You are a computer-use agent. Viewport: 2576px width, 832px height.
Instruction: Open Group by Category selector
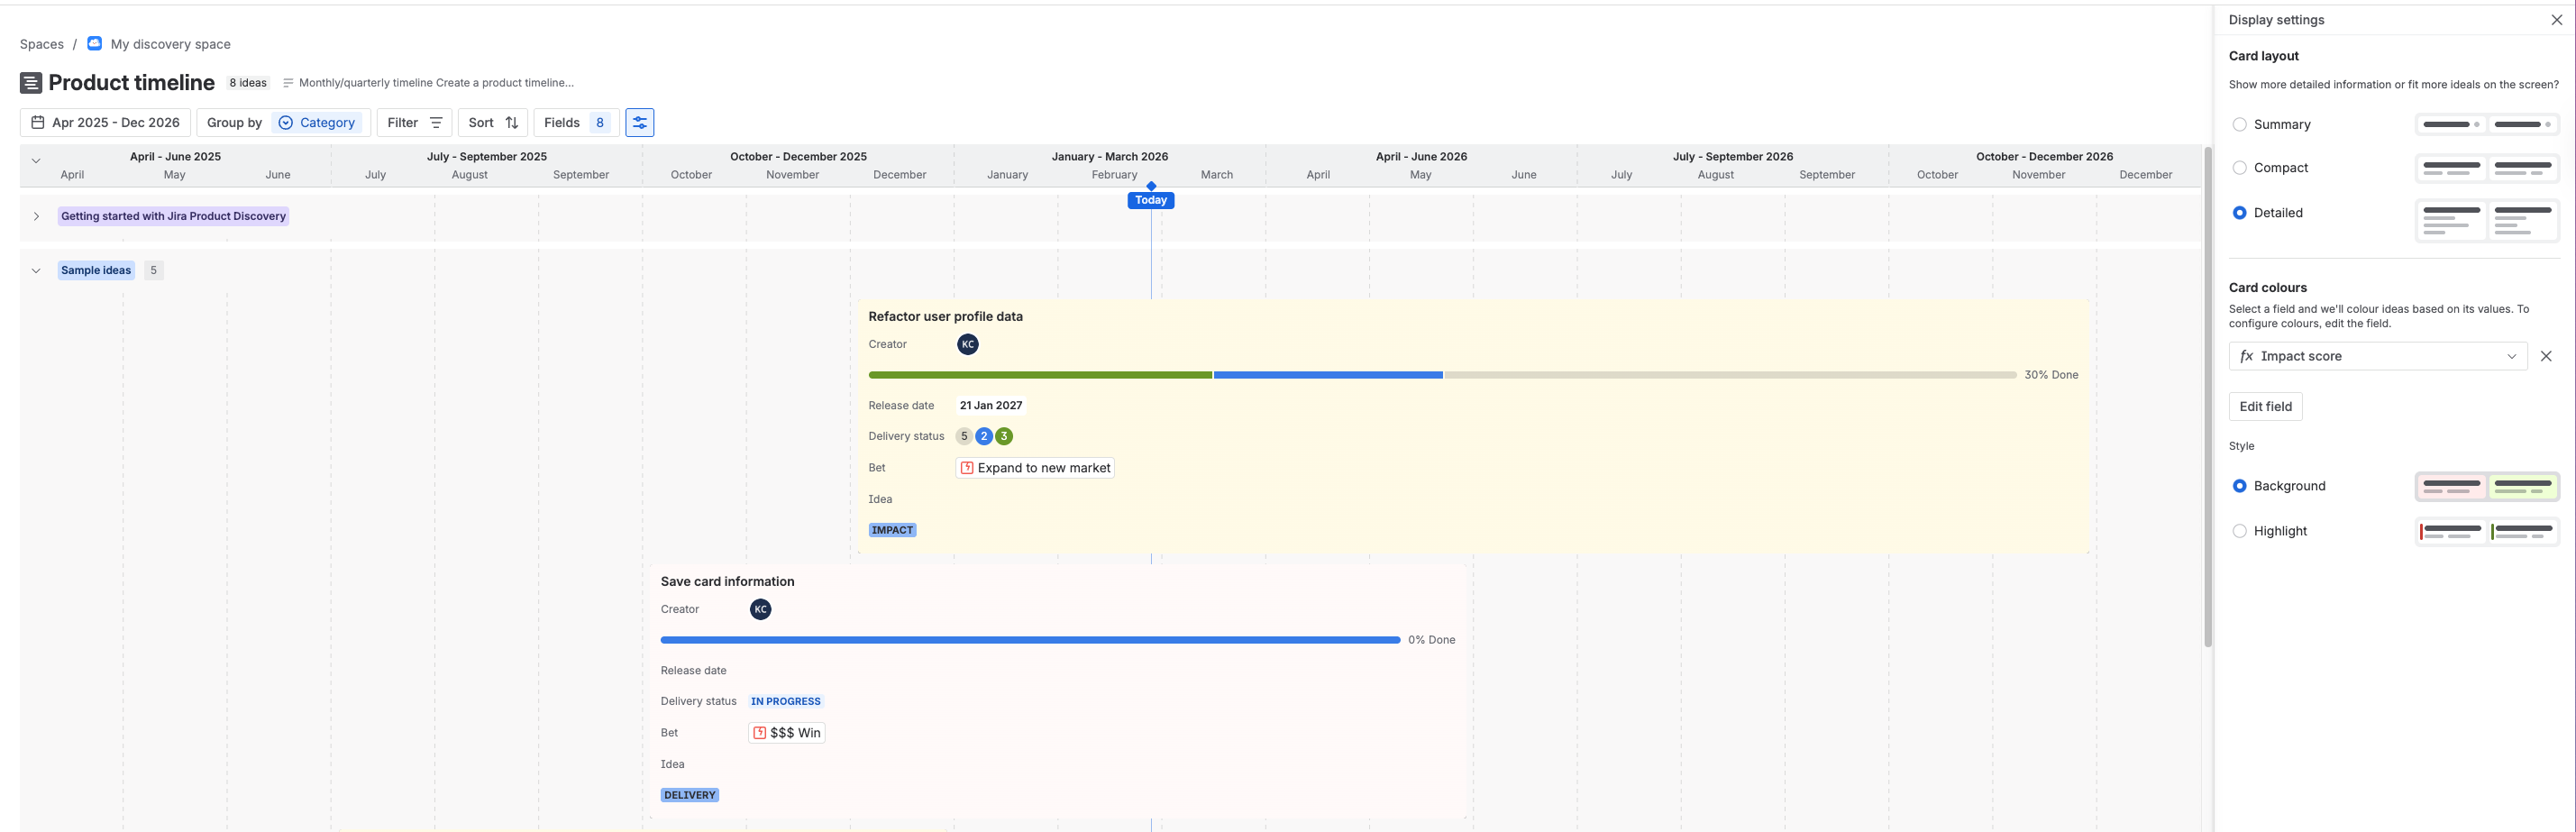[284, 122]
